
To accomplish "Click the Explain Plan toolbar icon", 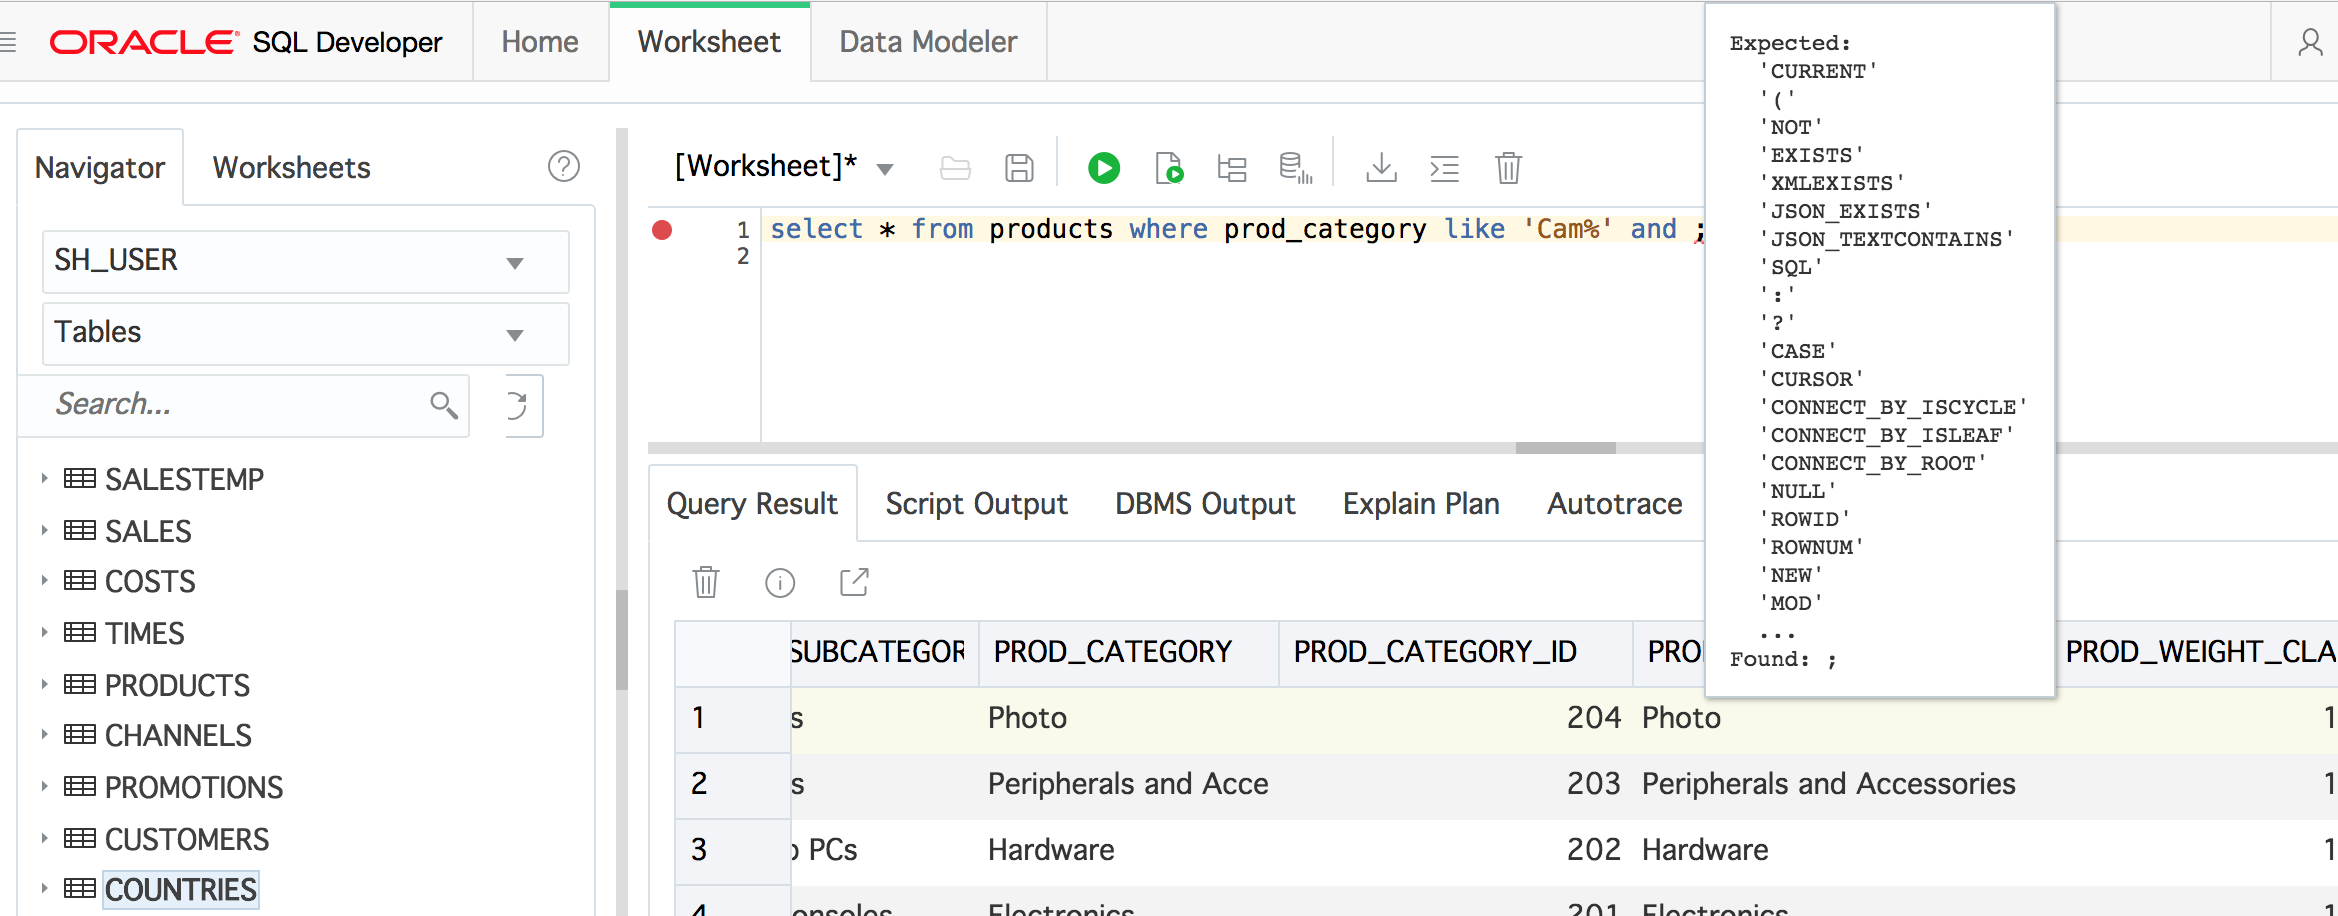I will pos(1232,168).
